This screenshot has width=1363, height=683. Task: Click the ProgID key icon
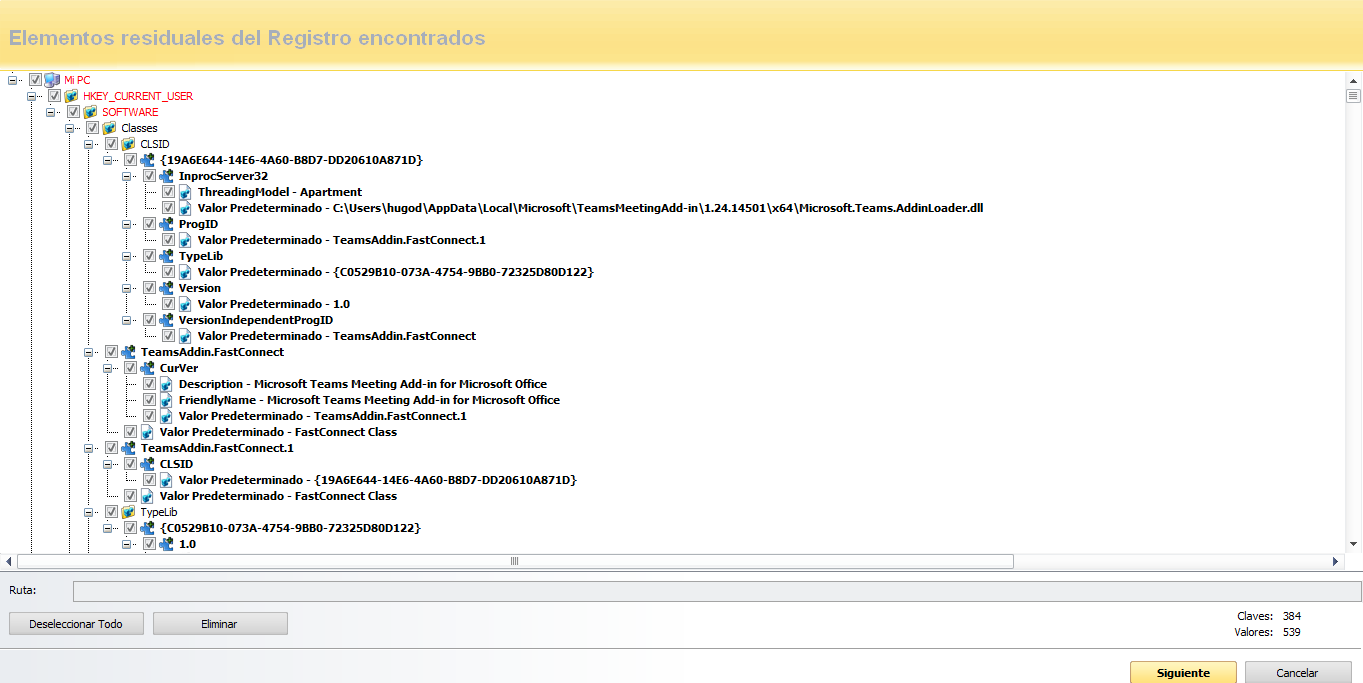167,224
